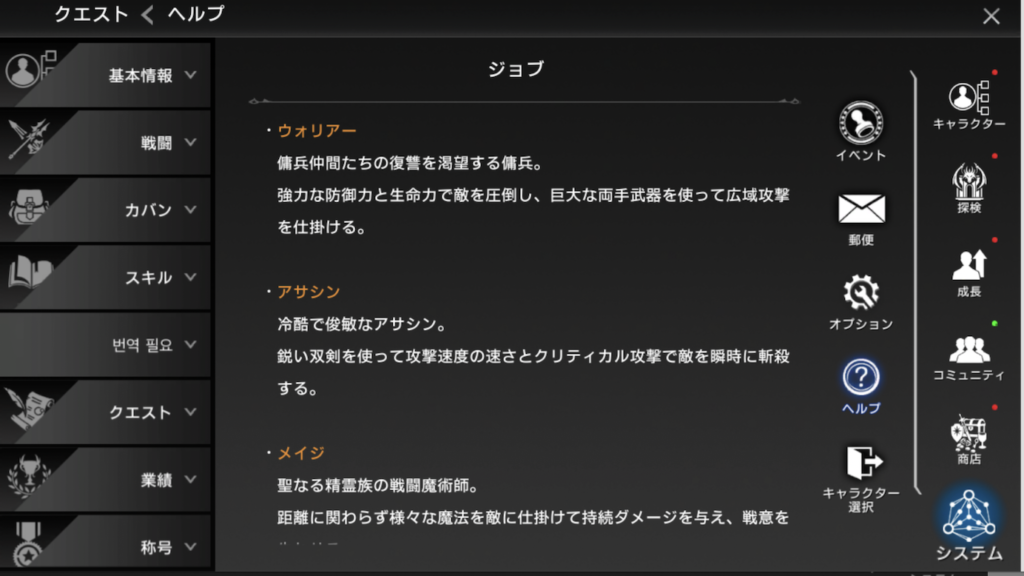Open the キャラクター menu icon
The image size is (1024, 576).
(x=969, y=98)
